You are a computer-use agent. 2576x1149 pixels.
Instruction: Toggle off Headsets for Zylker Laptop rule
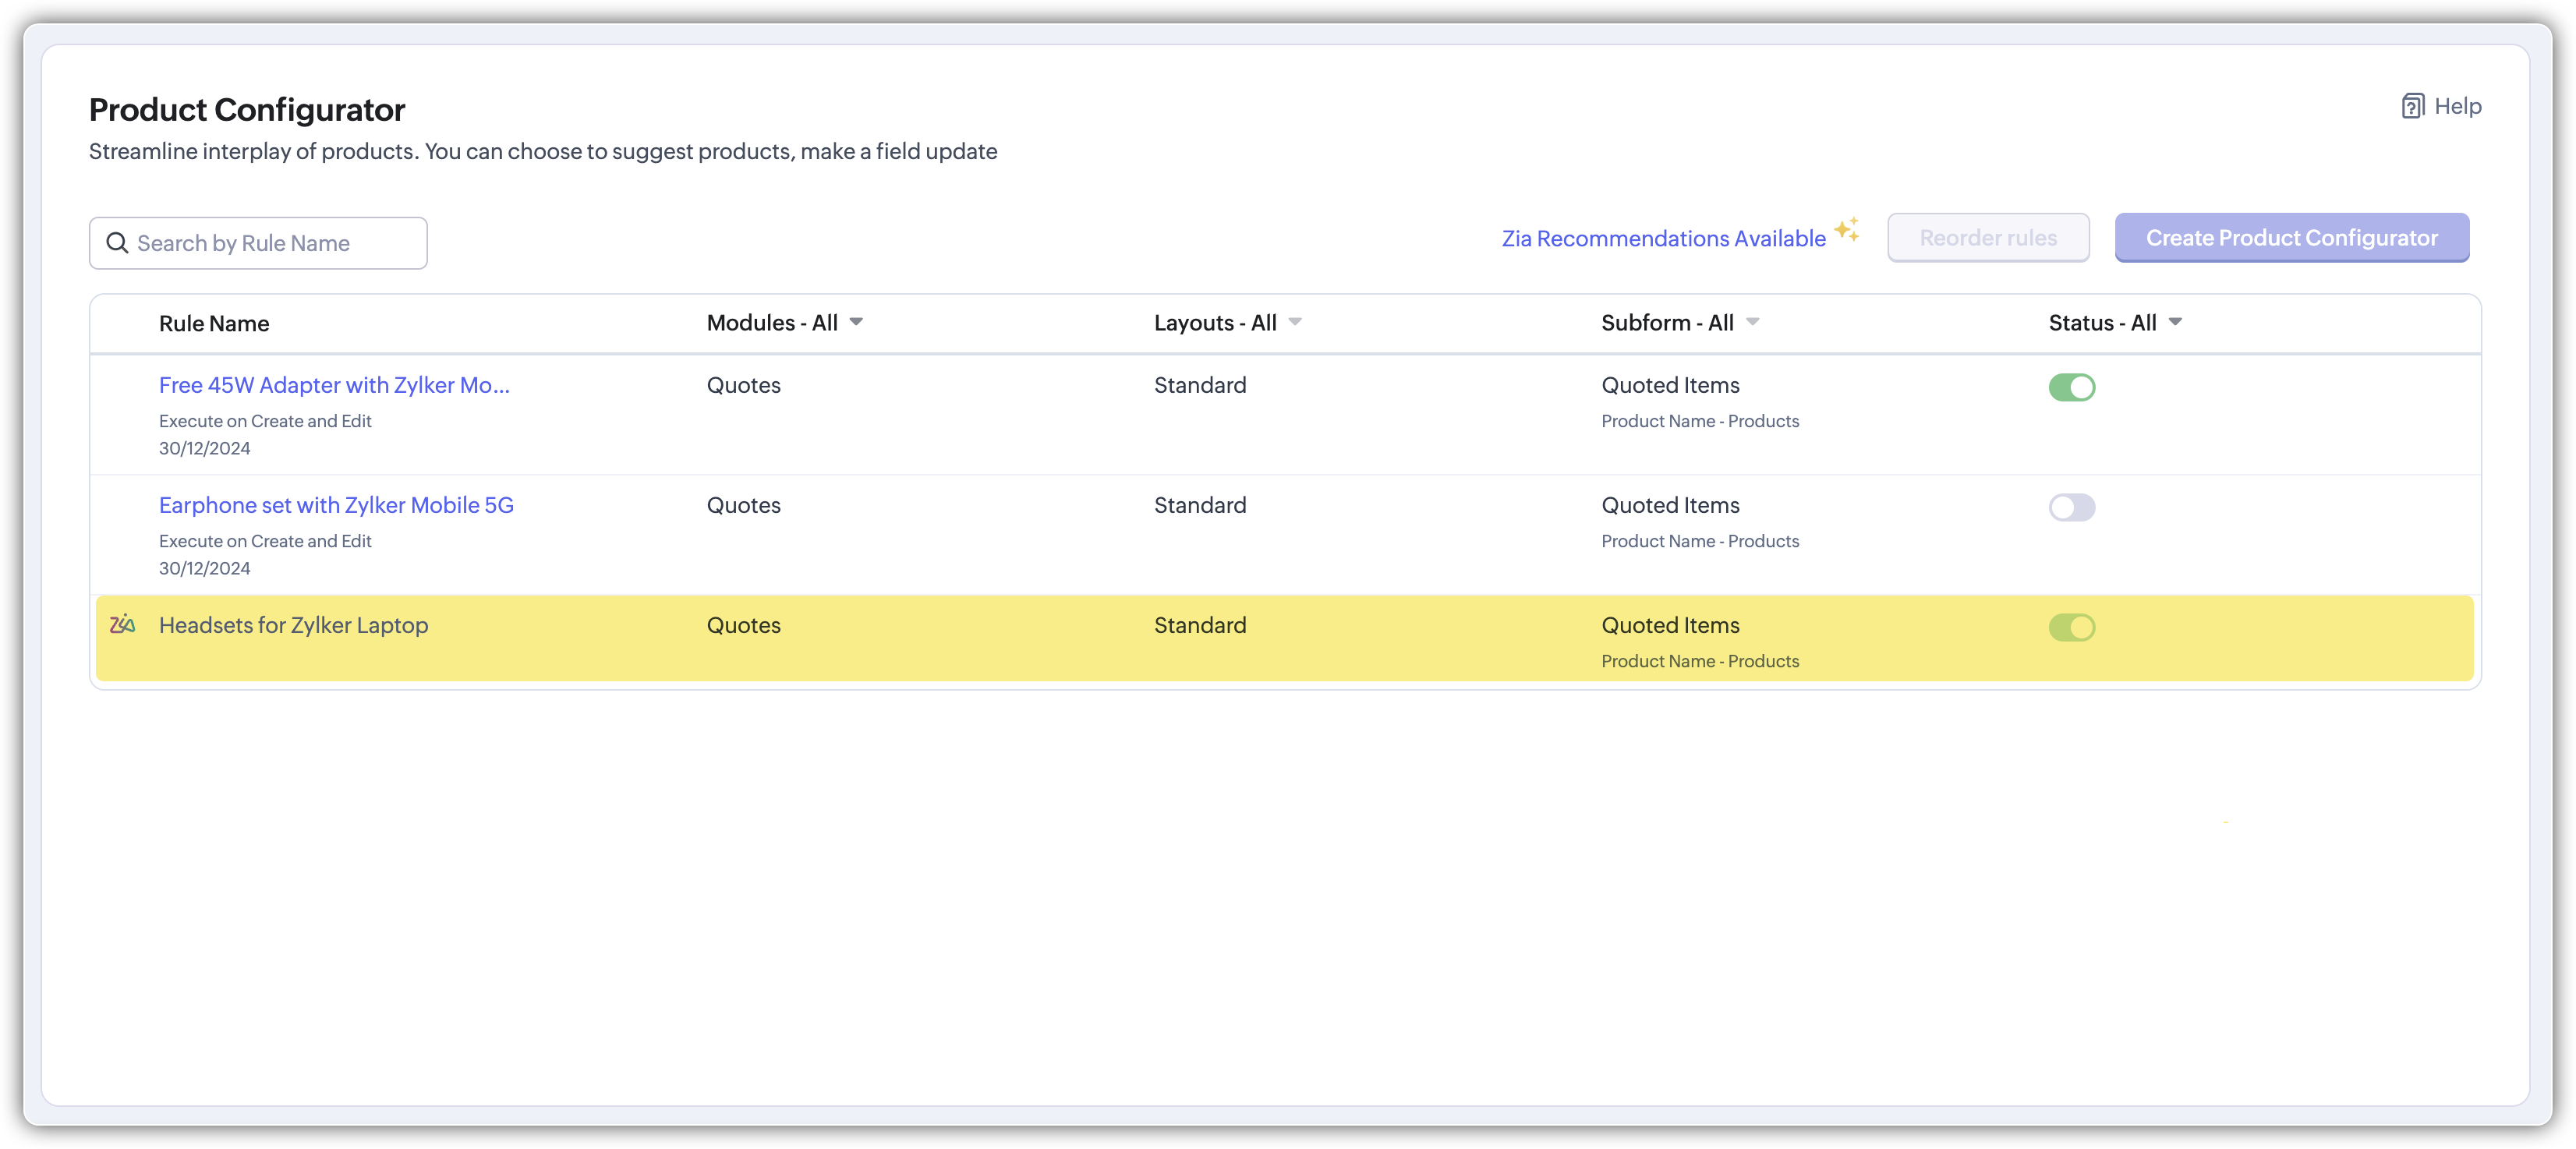point(2071,627)
